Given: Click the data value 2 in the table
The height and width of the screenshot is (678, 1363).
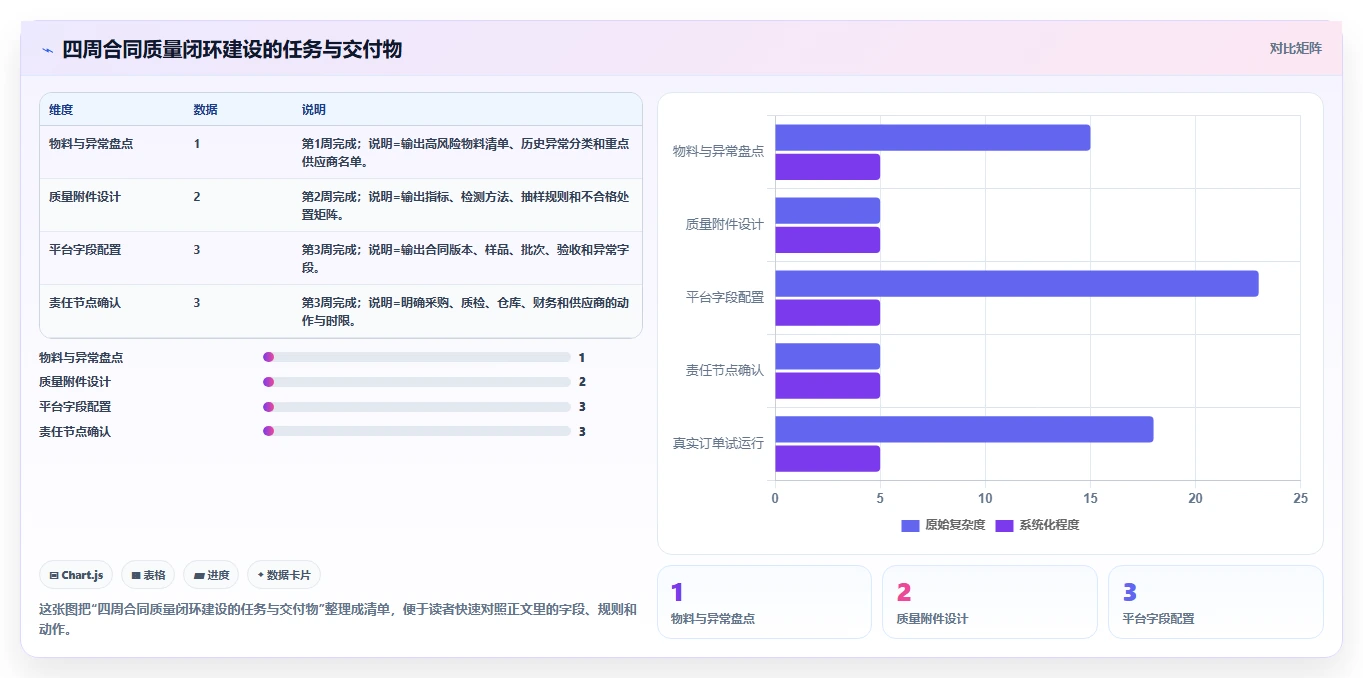Looking at the screenshot, I should [x=197, y=197].
